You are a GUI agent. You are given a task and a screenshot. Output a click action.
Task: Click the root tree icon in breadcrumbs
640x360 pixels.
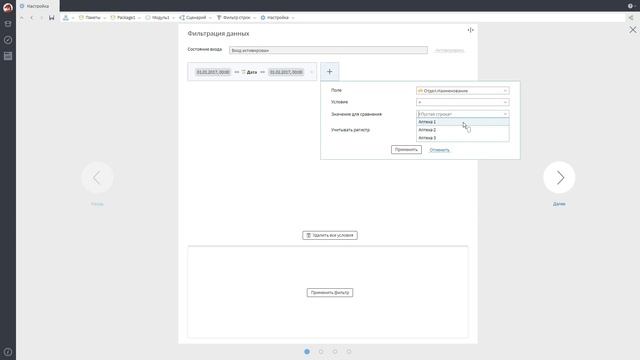pos(66,18)
